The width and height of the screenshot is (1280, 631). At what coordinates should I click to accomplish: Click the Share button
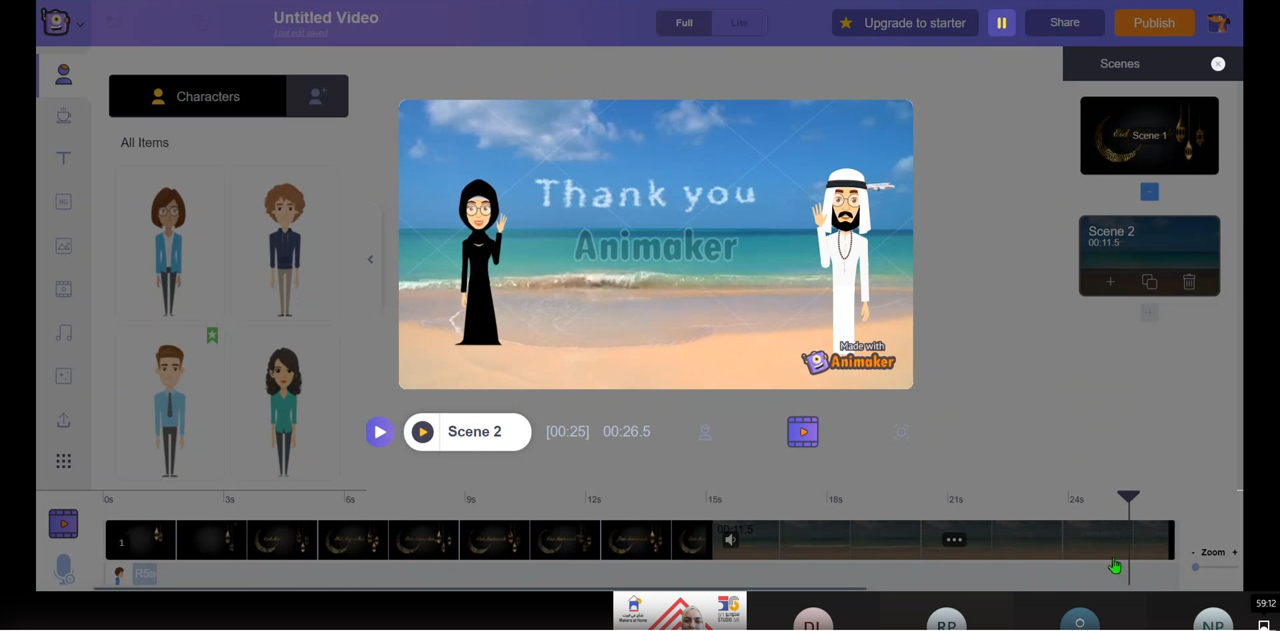(1065, 23)
